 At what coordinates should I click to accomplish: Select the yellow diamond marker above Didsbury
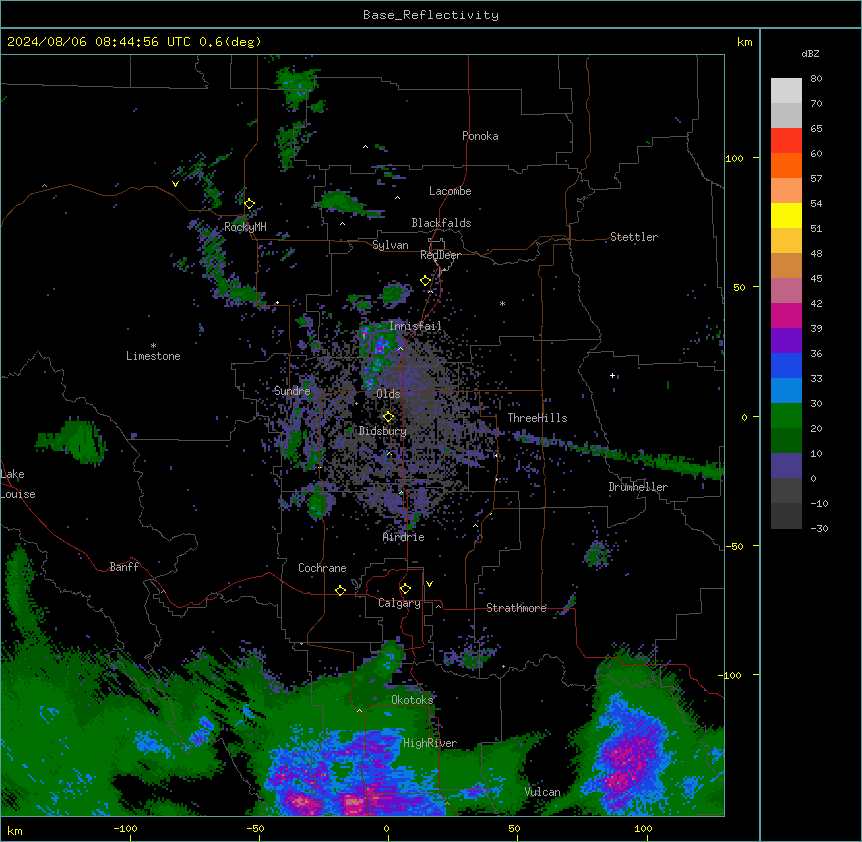(388, 417)
